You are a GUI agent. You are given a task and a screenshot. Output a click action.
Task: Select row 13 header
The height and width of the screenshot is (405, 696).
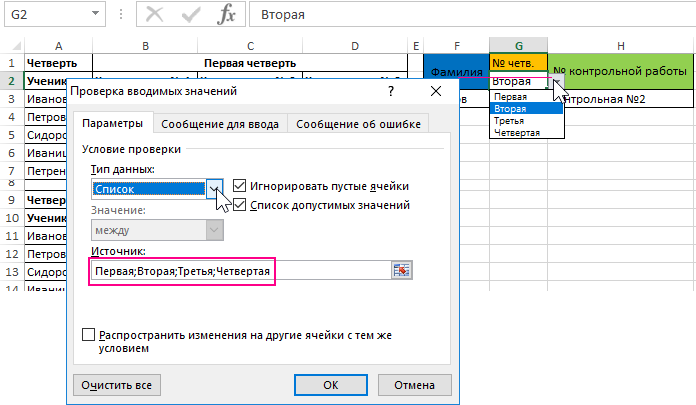tap(12, 272)
